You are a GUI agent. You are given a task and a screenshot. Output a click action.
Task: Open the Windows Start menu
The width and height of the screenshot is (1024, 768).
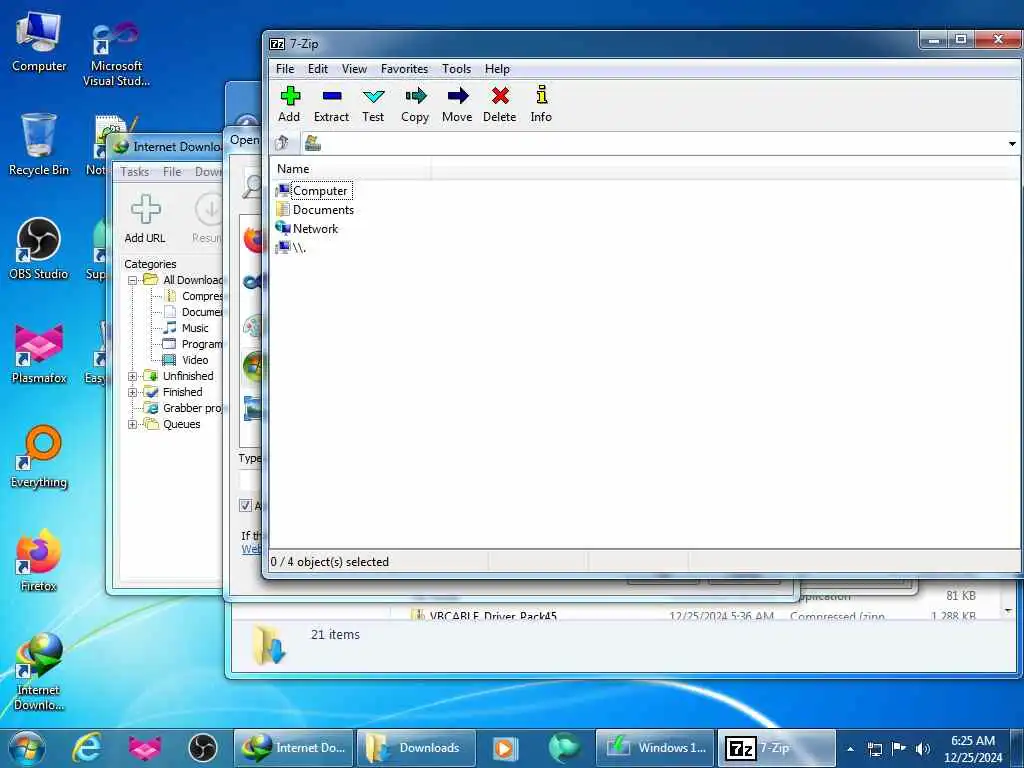[x=27, y=748]
